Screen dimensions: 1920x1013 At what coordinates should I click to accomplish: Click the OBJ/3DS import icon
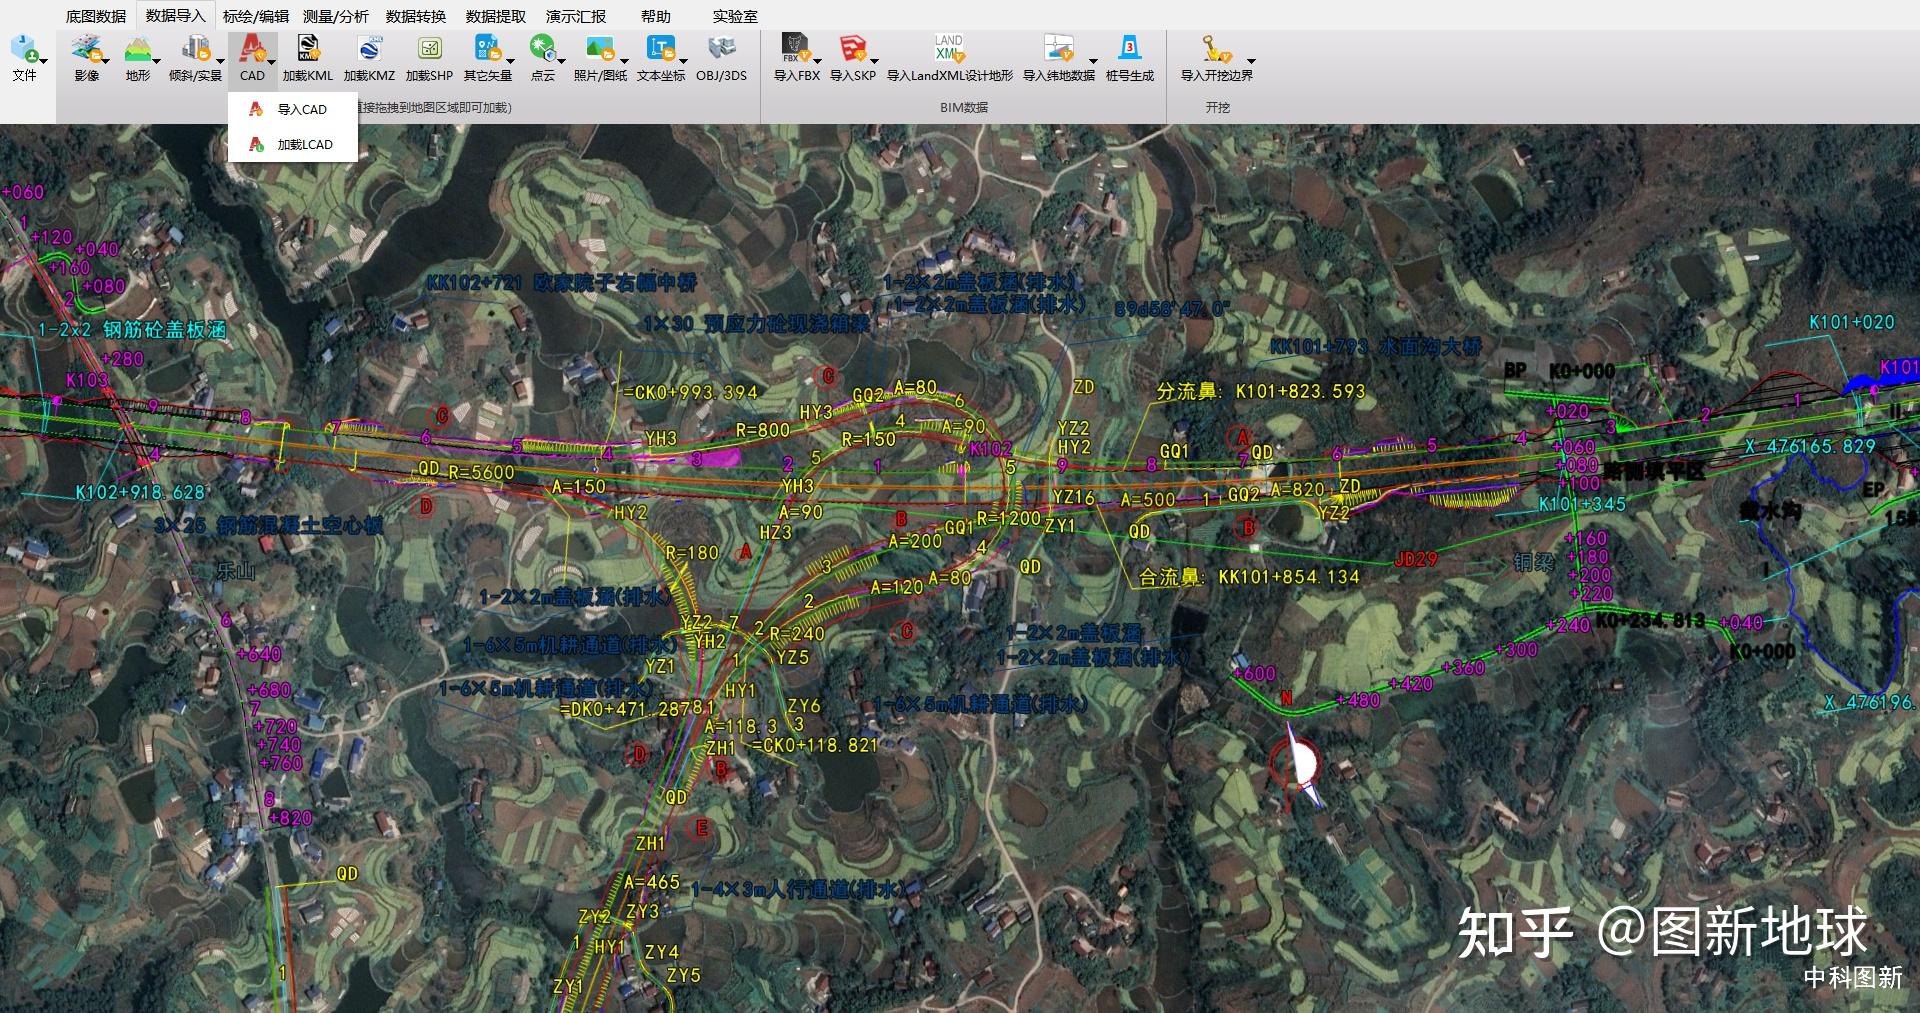point(721,49)
